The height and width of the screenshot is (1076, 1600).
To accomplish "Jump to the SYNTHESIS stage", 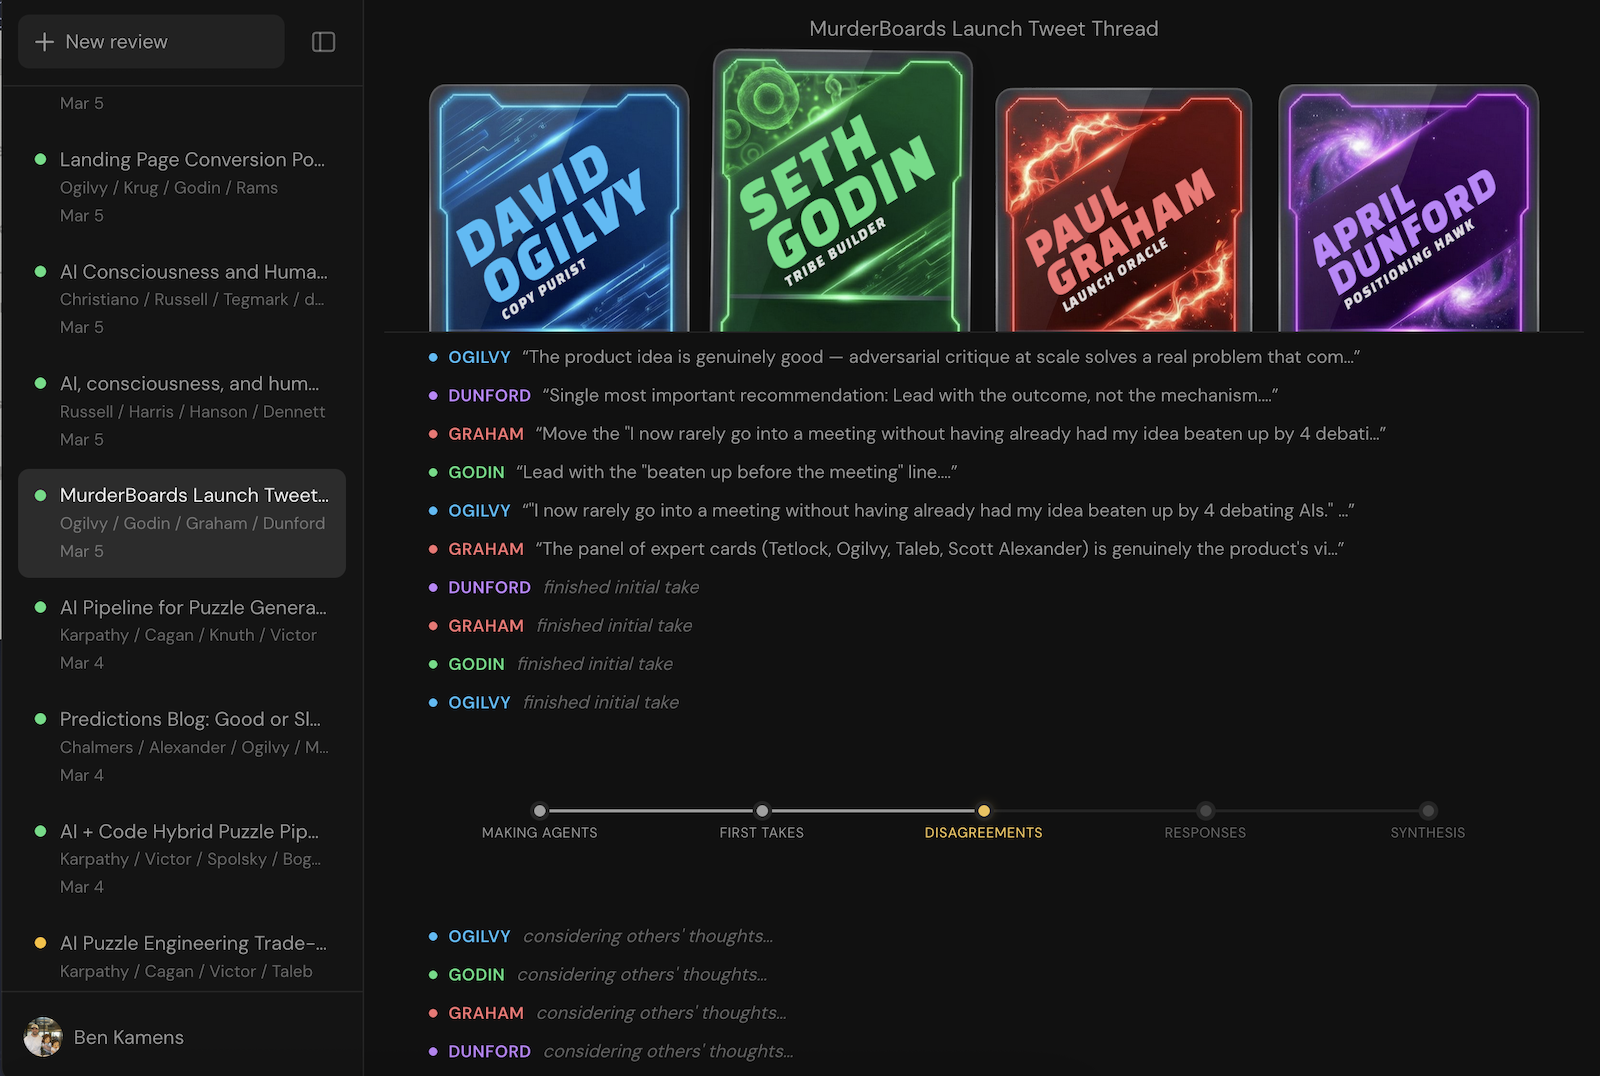I will (1427, 811).
